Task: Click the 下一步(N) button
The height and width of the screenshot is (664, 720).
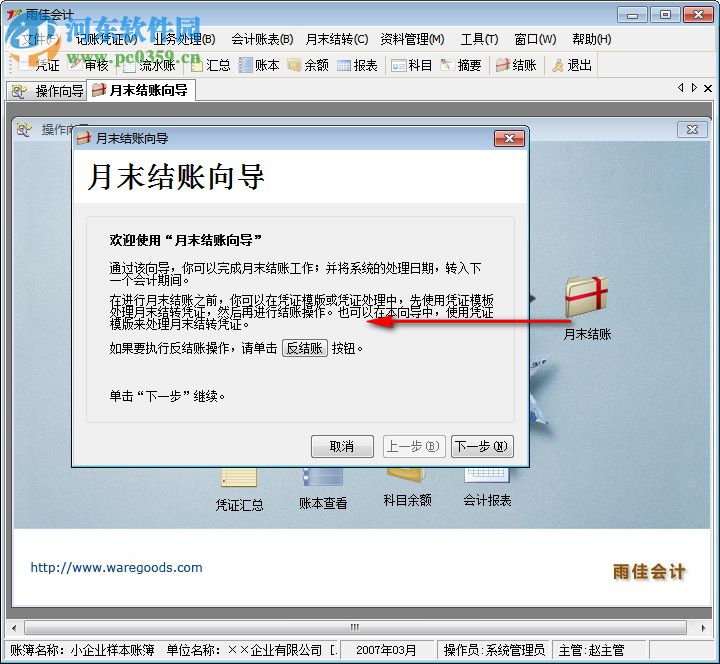Action: click(482, 446)
